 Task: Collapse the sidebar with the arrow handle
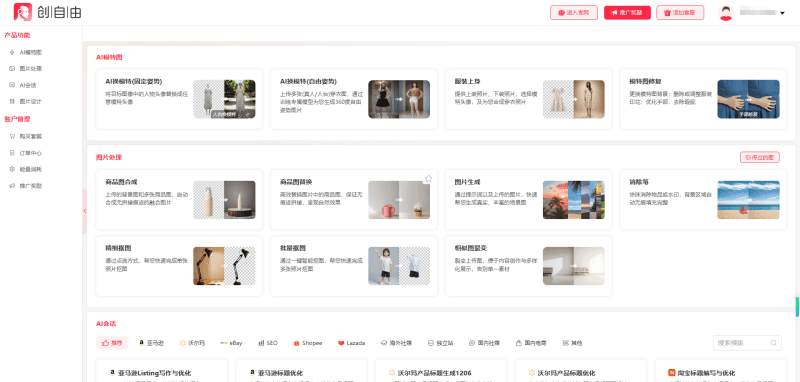pos(85,211)
